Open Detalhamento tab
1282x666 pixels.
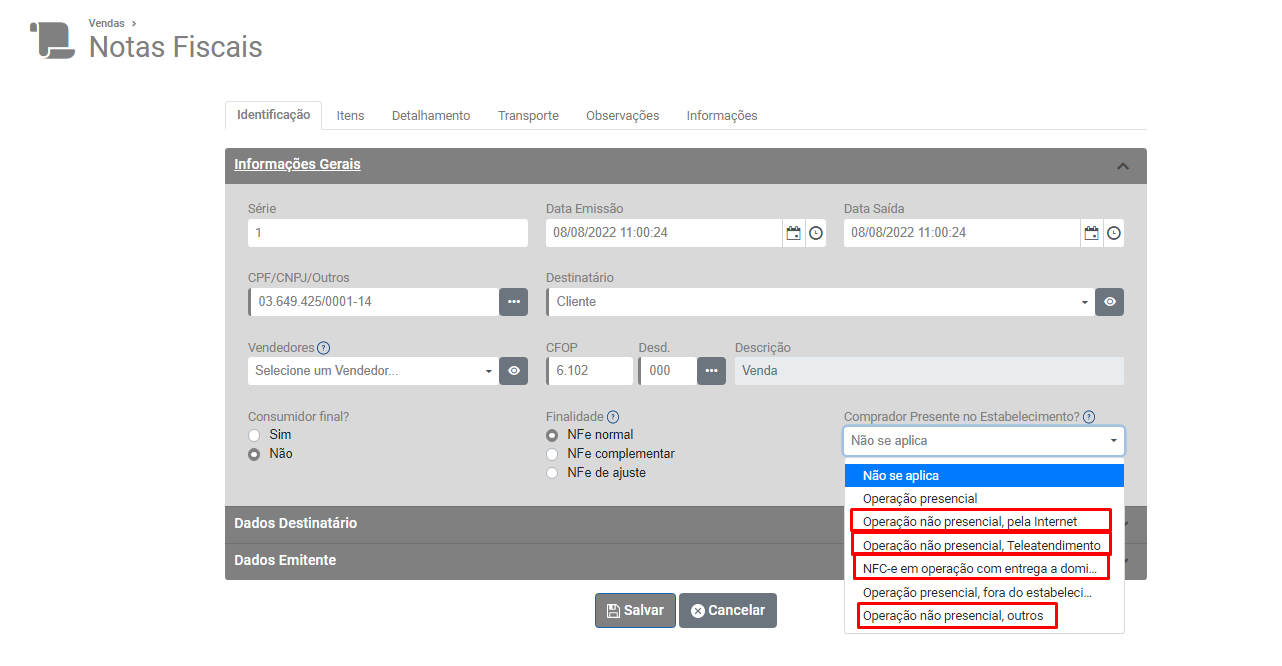click(431, 116)
